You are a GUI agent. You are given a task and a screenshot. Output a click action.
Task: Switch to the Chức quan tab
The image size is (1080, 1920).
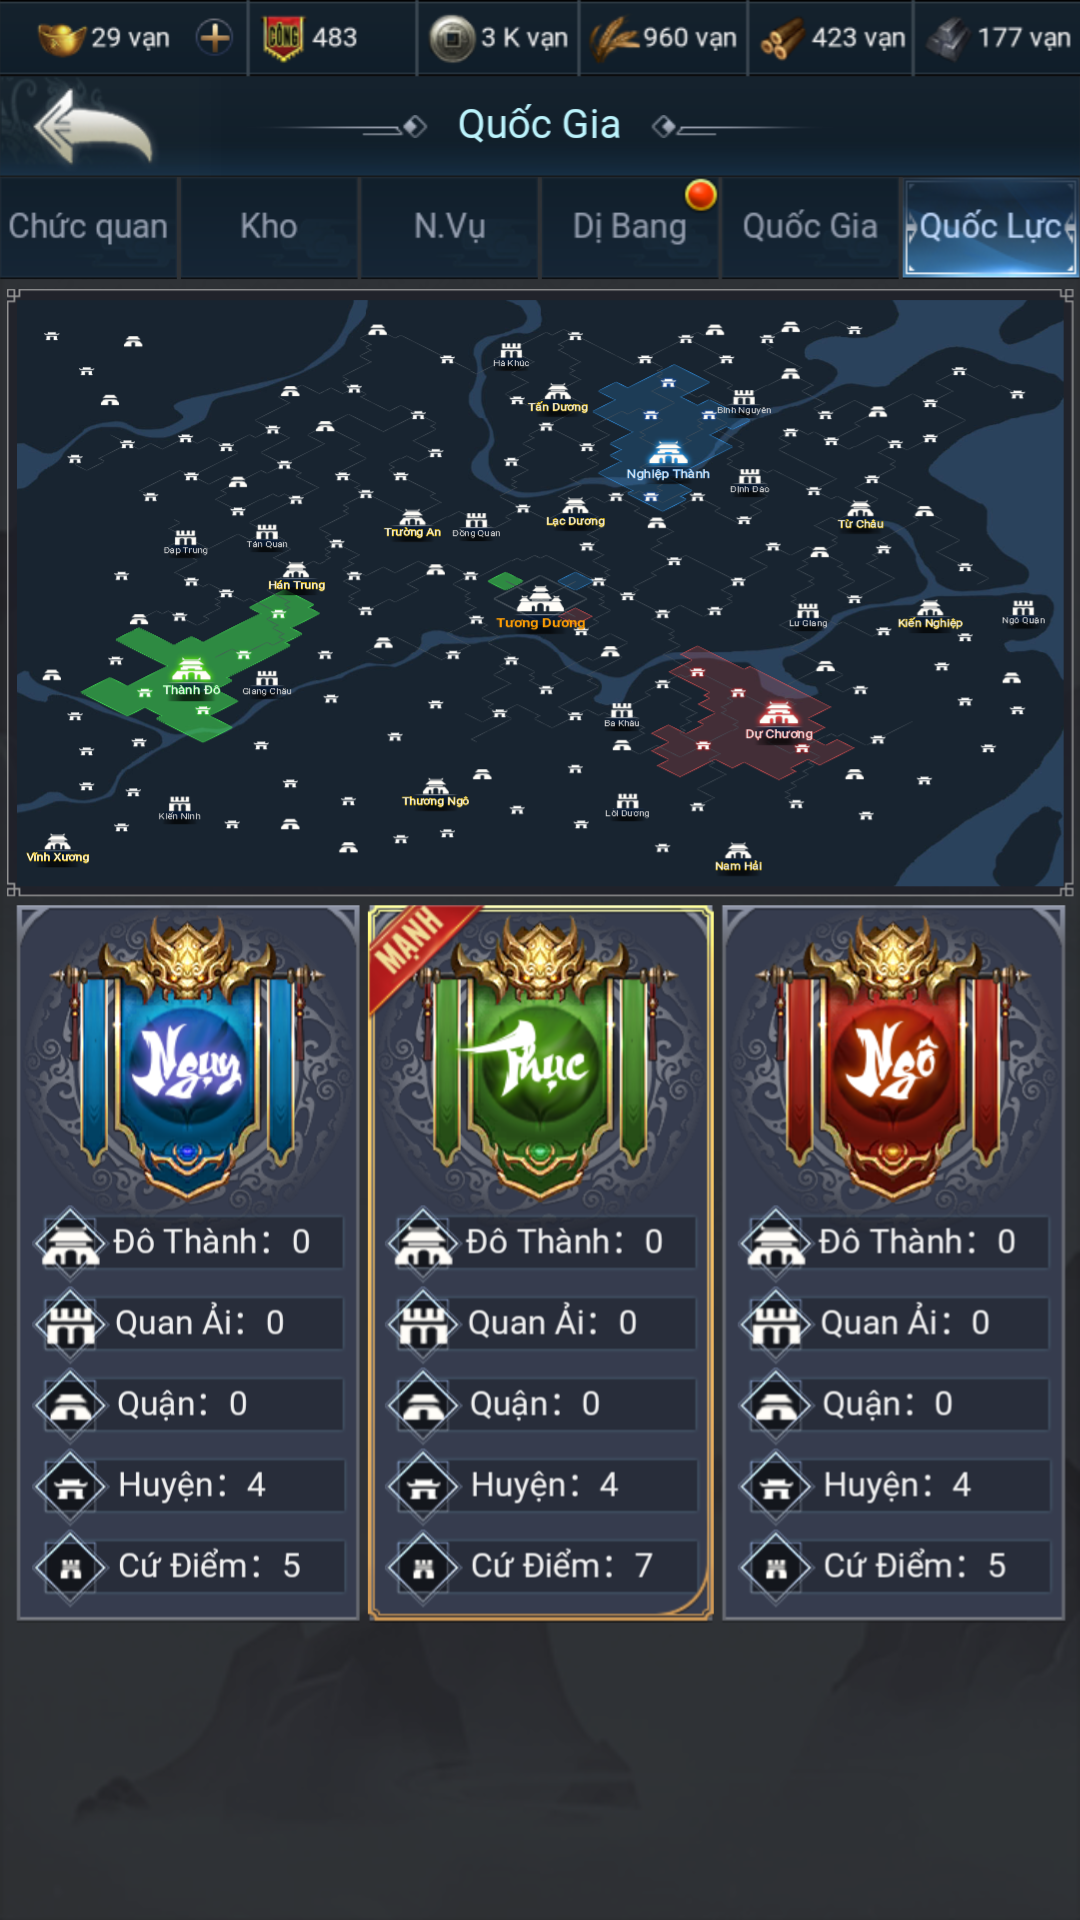(88, 227)
